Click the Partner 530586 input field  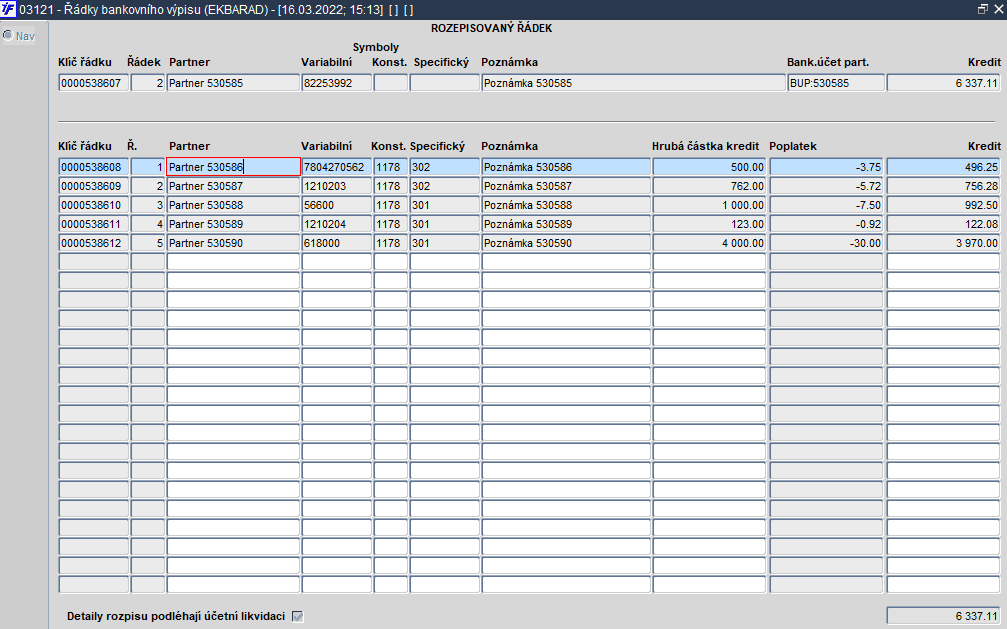point(233,167)
